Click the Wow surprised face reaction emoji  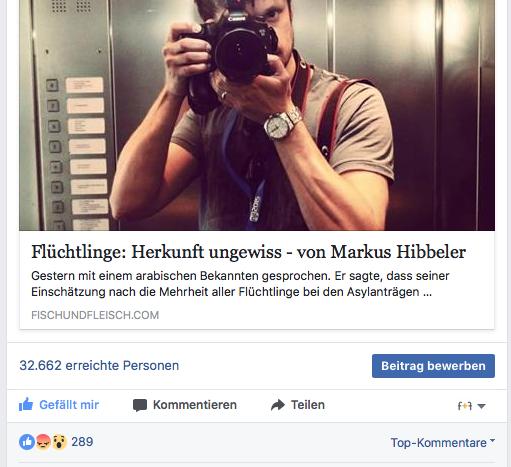point(59,442)
